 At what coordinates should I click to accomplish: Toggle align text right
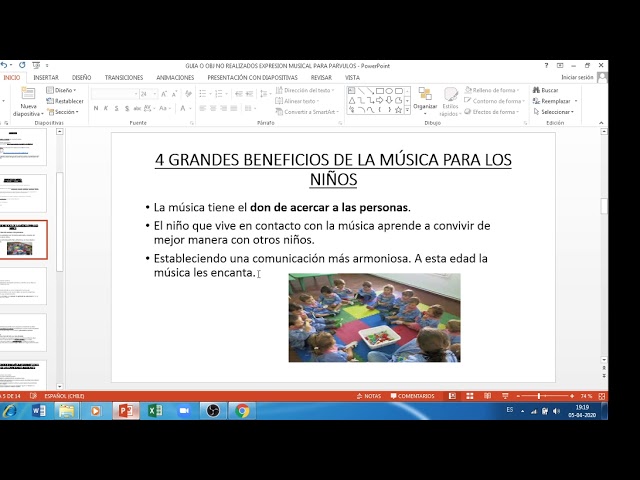(x=223, y=108)
